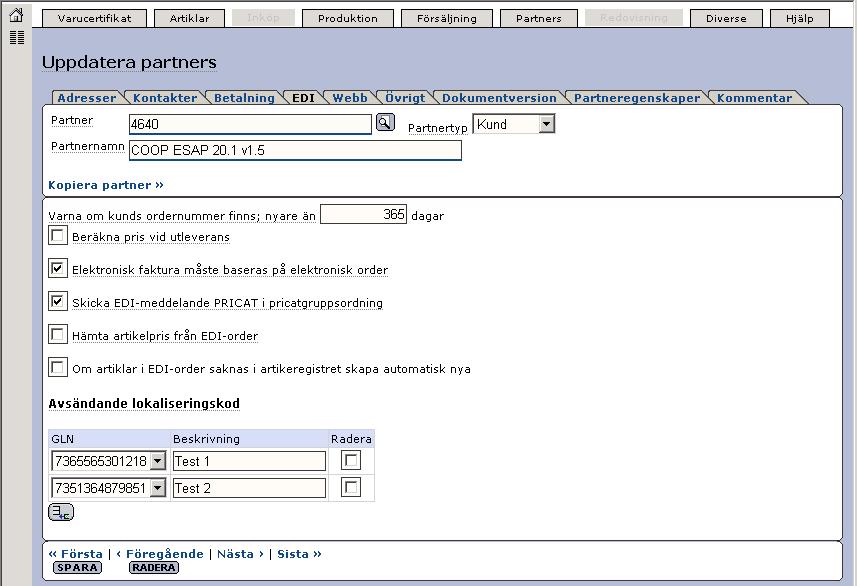Open the Artiklar menu
Image resolution: width=857 pixels, height=586 pixels.
189,18
